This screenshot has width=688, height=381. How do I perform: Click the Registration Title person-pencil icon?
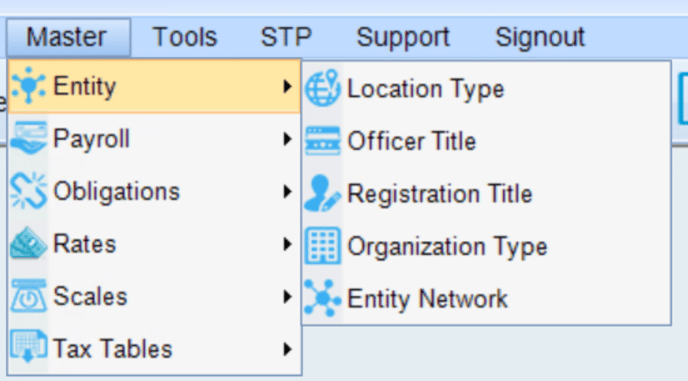(x=322, y=193)
